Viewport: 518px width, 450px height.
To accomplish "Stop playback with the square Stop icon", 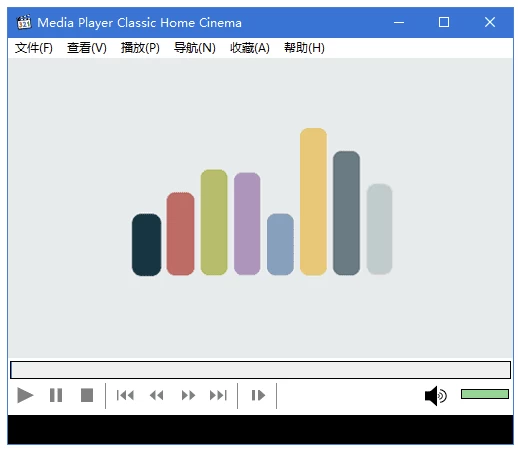I will click(87, 395).
